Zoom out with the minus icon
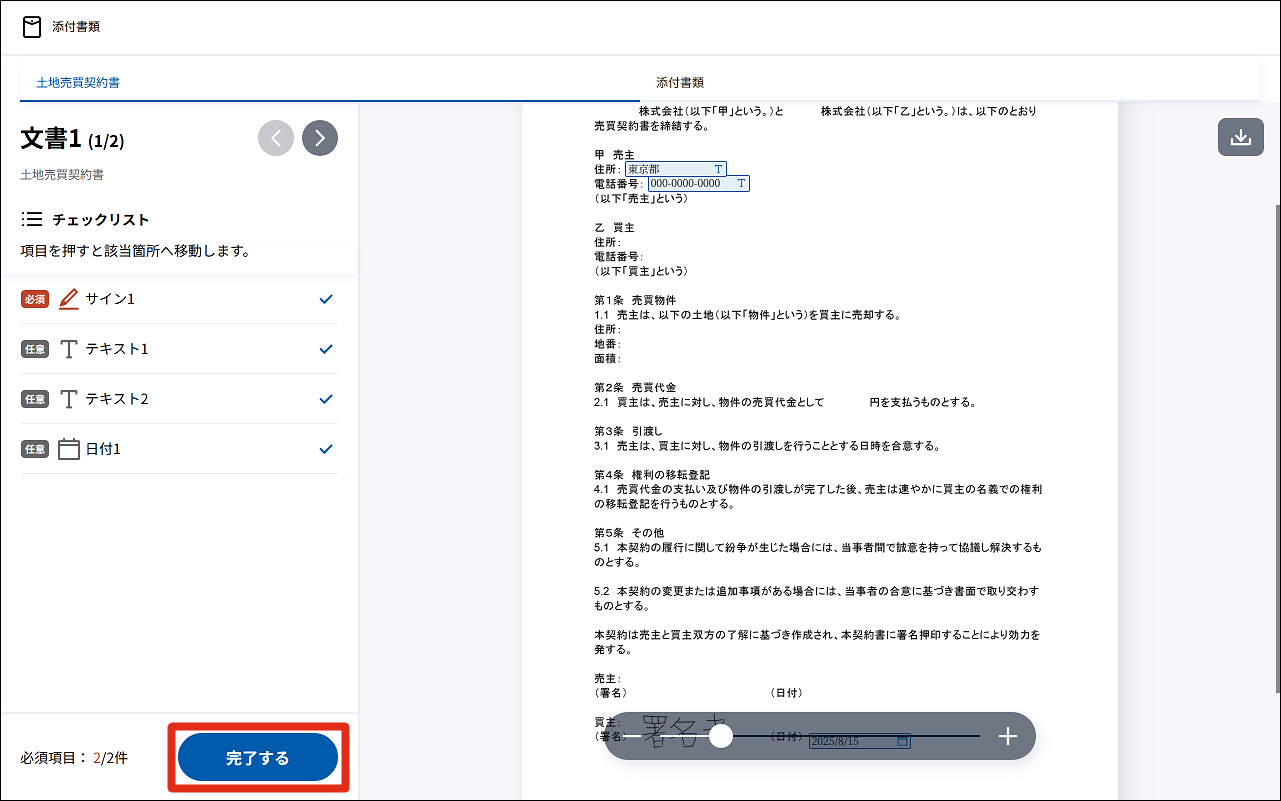This screenshot has width=1281, height=801. pyautogui.click(x=632, y=737)
